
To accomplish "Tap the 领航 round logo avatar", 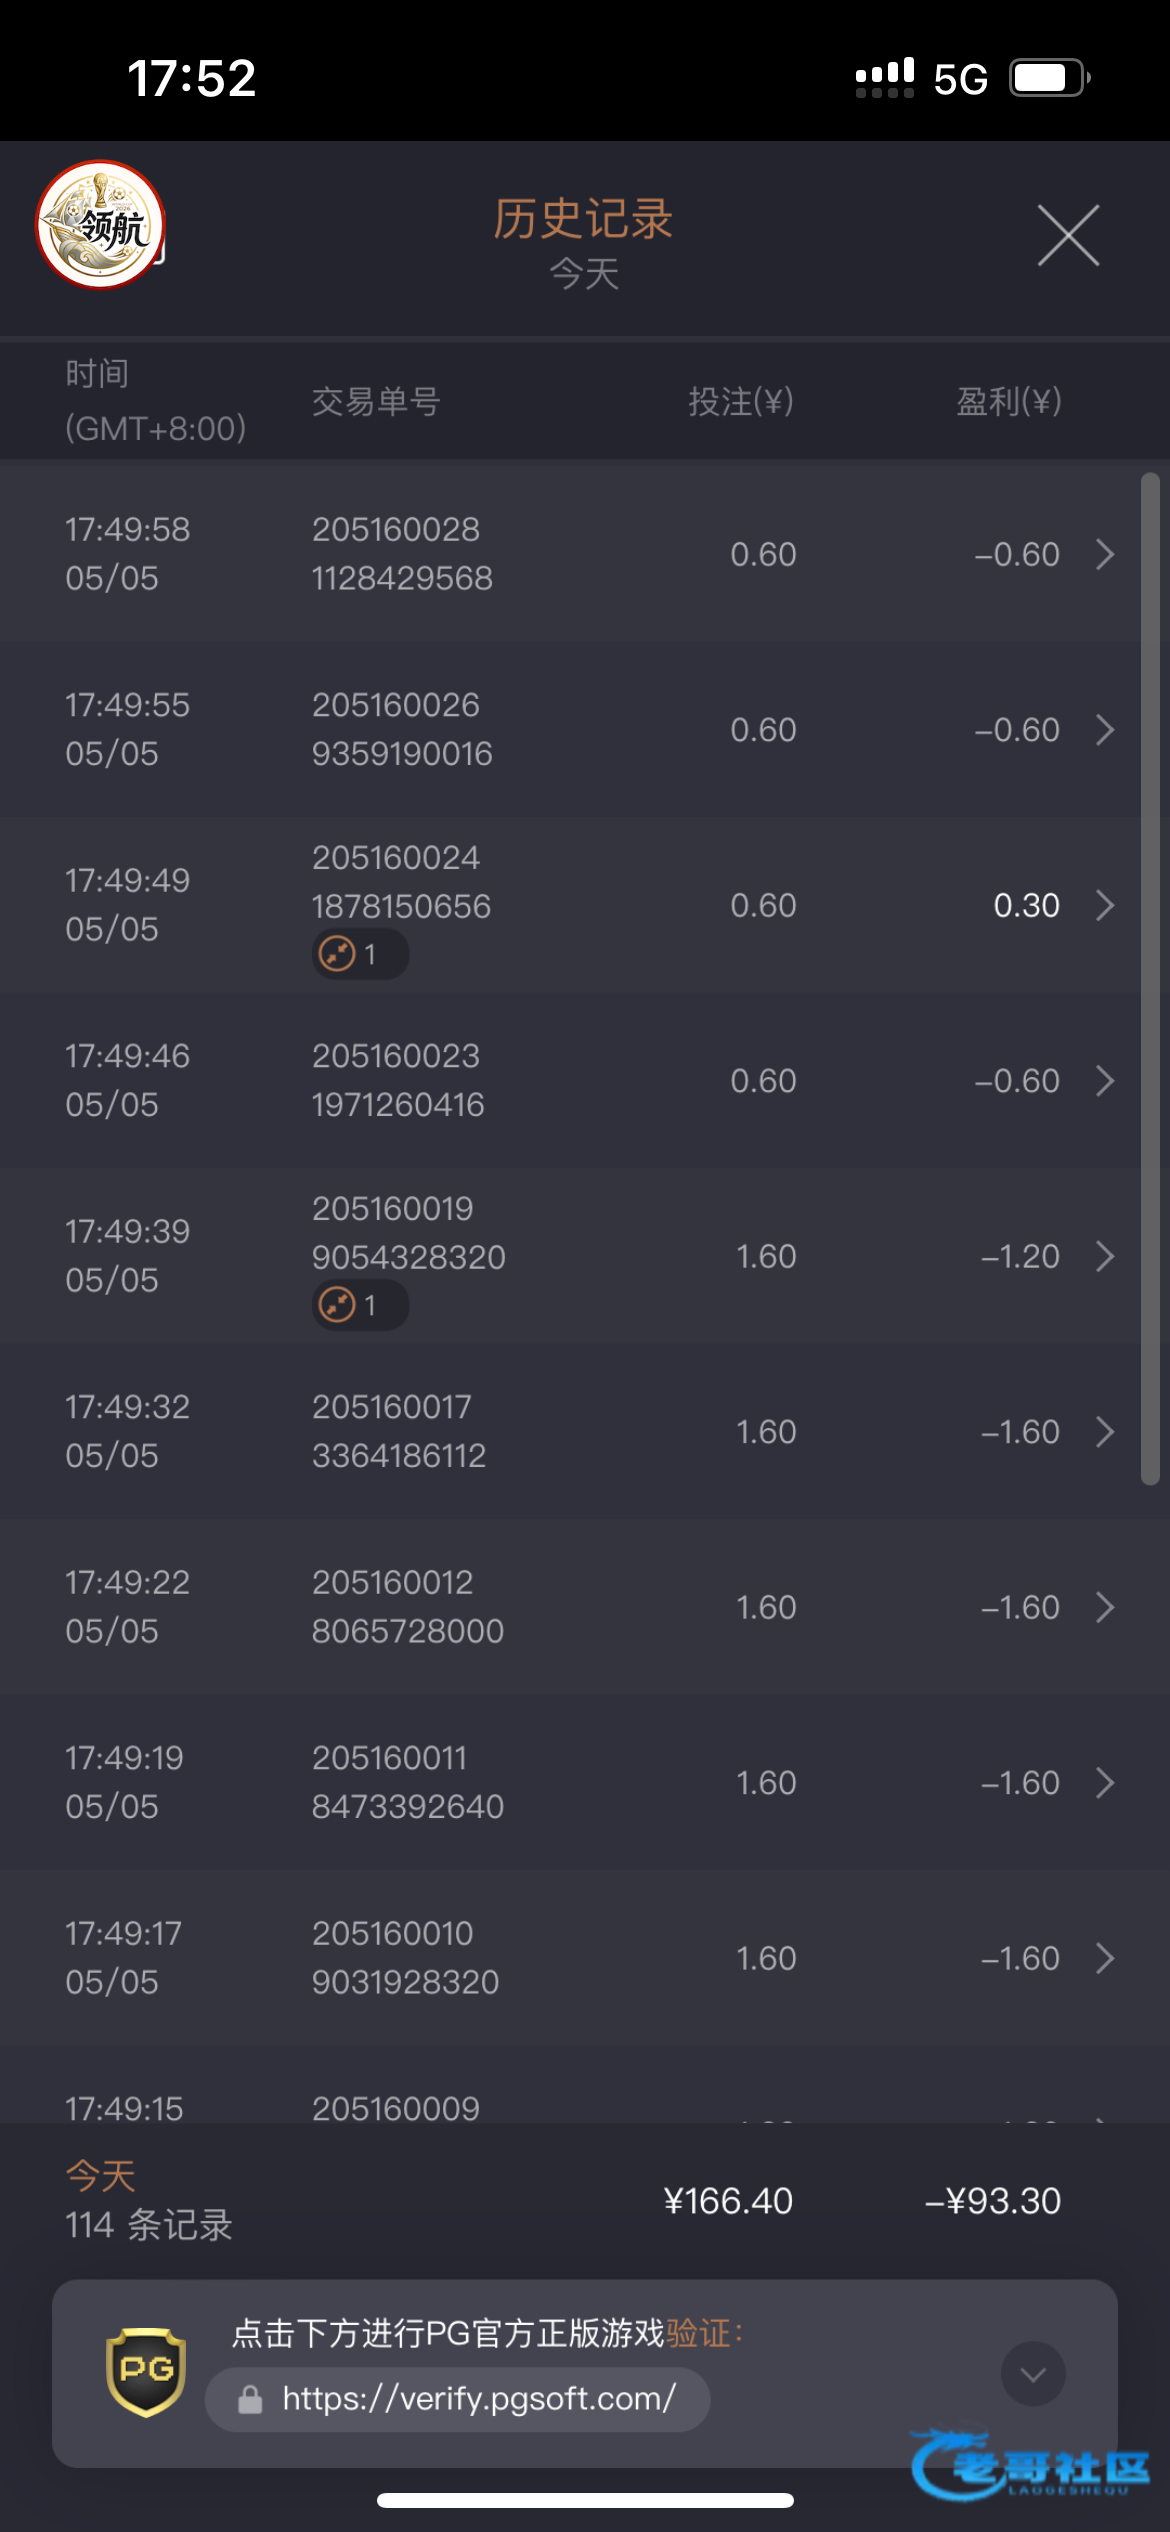I will pos(100,225).
